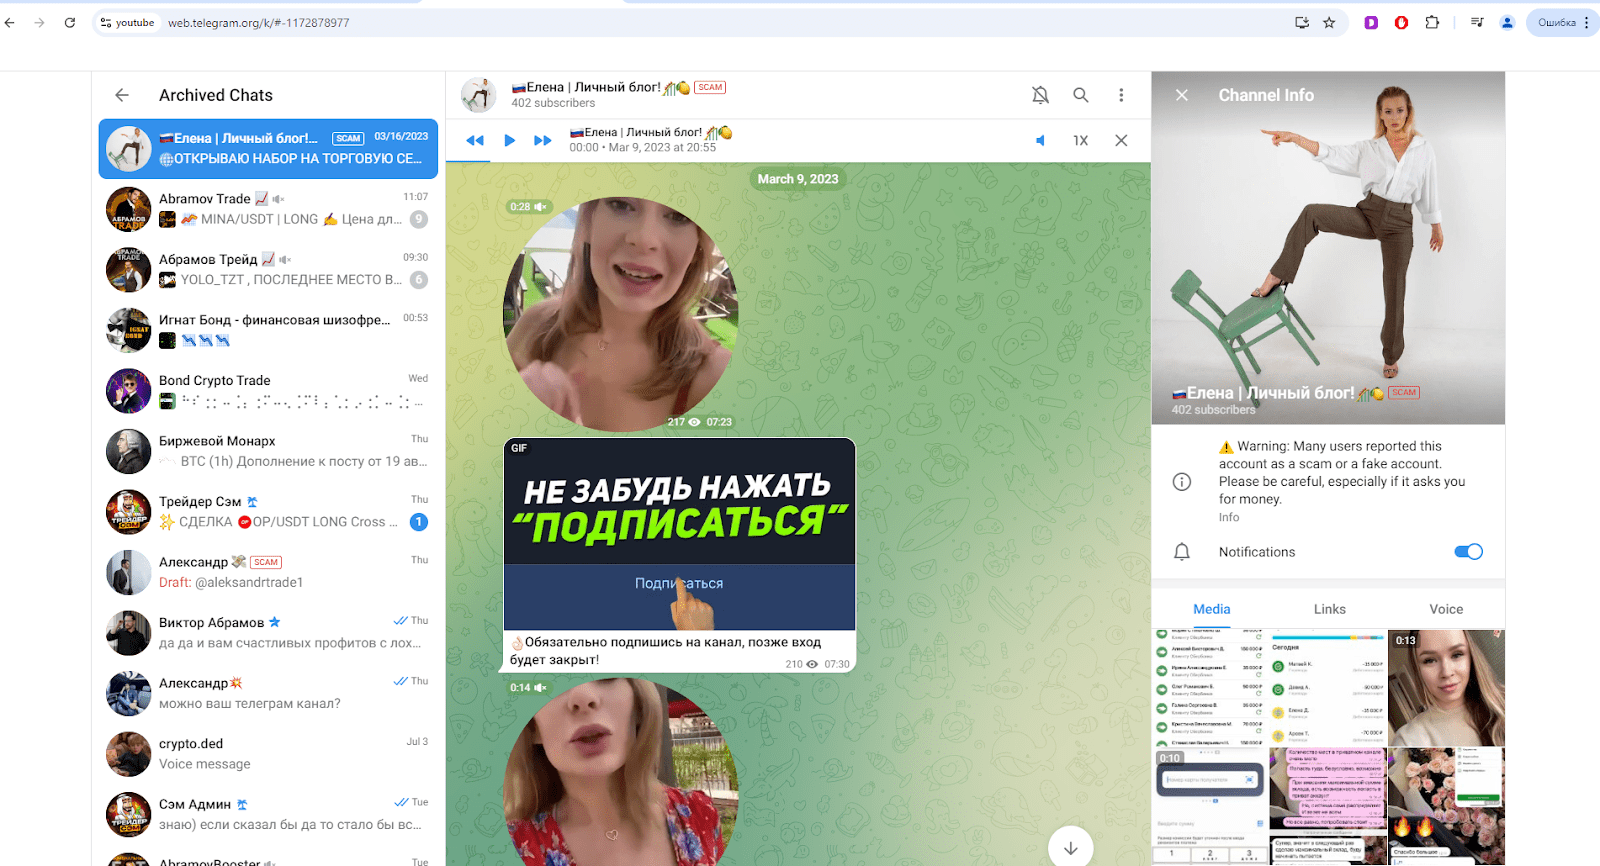Close the Channel Info panel
The height and width of the screenshot is (866, 1600).
tap(1182, 95)
